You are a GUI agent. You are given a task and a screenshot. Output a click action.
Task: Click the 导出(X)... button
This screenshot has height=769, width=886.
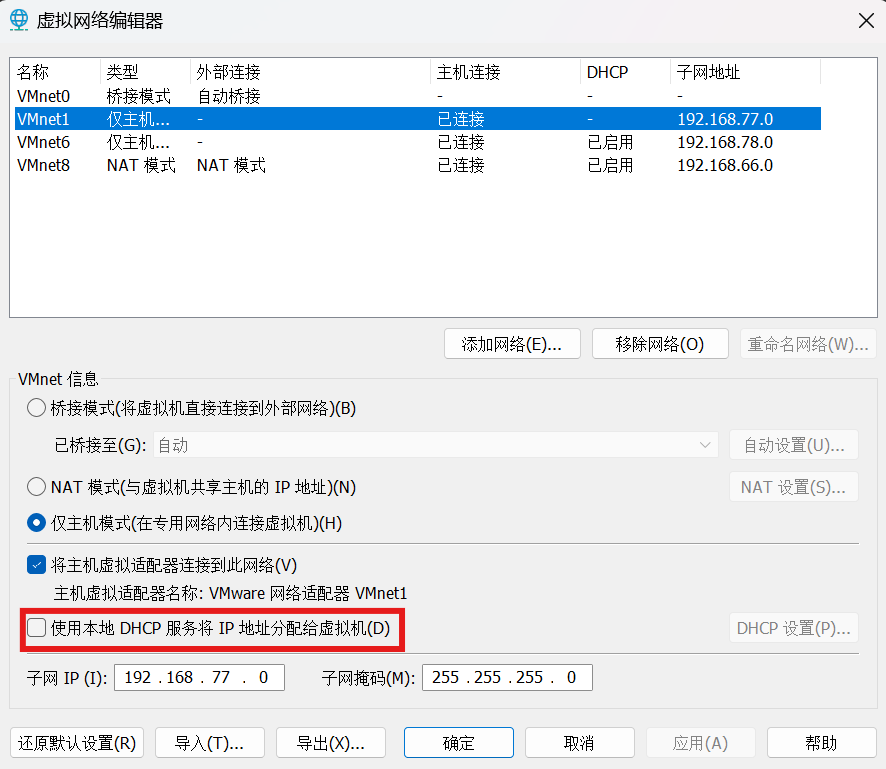click(331, 742)
